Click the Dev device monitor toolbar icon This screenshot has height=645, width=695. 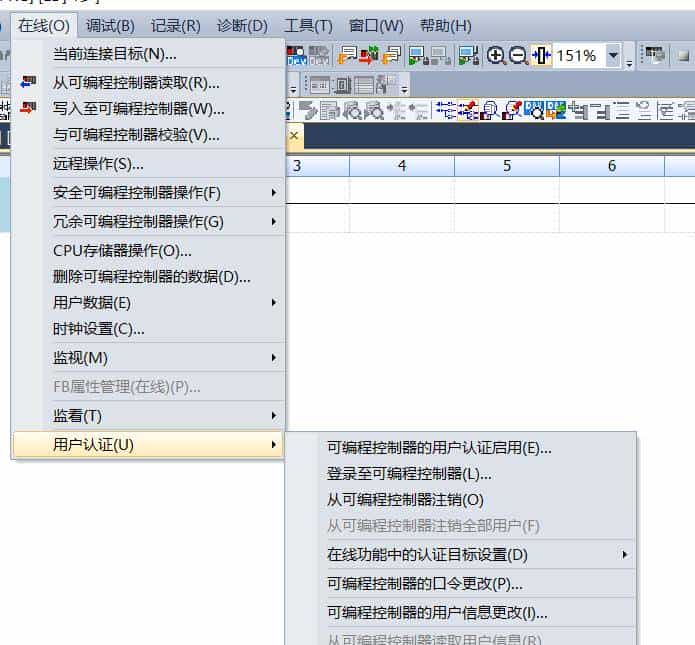(x=296, y=56)
